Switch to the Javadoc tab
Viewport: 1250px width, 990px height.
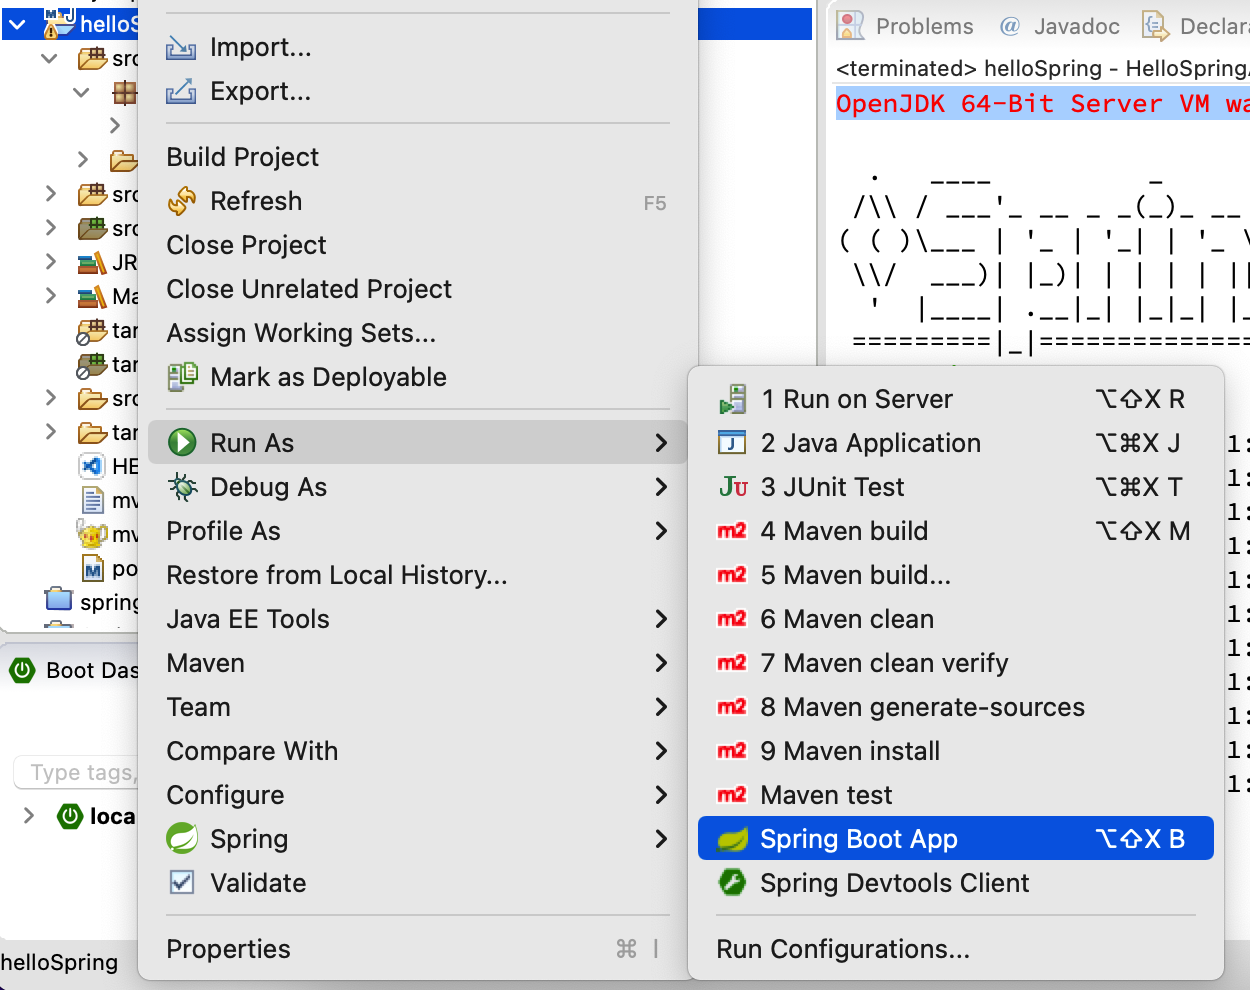click(1061, 27)
